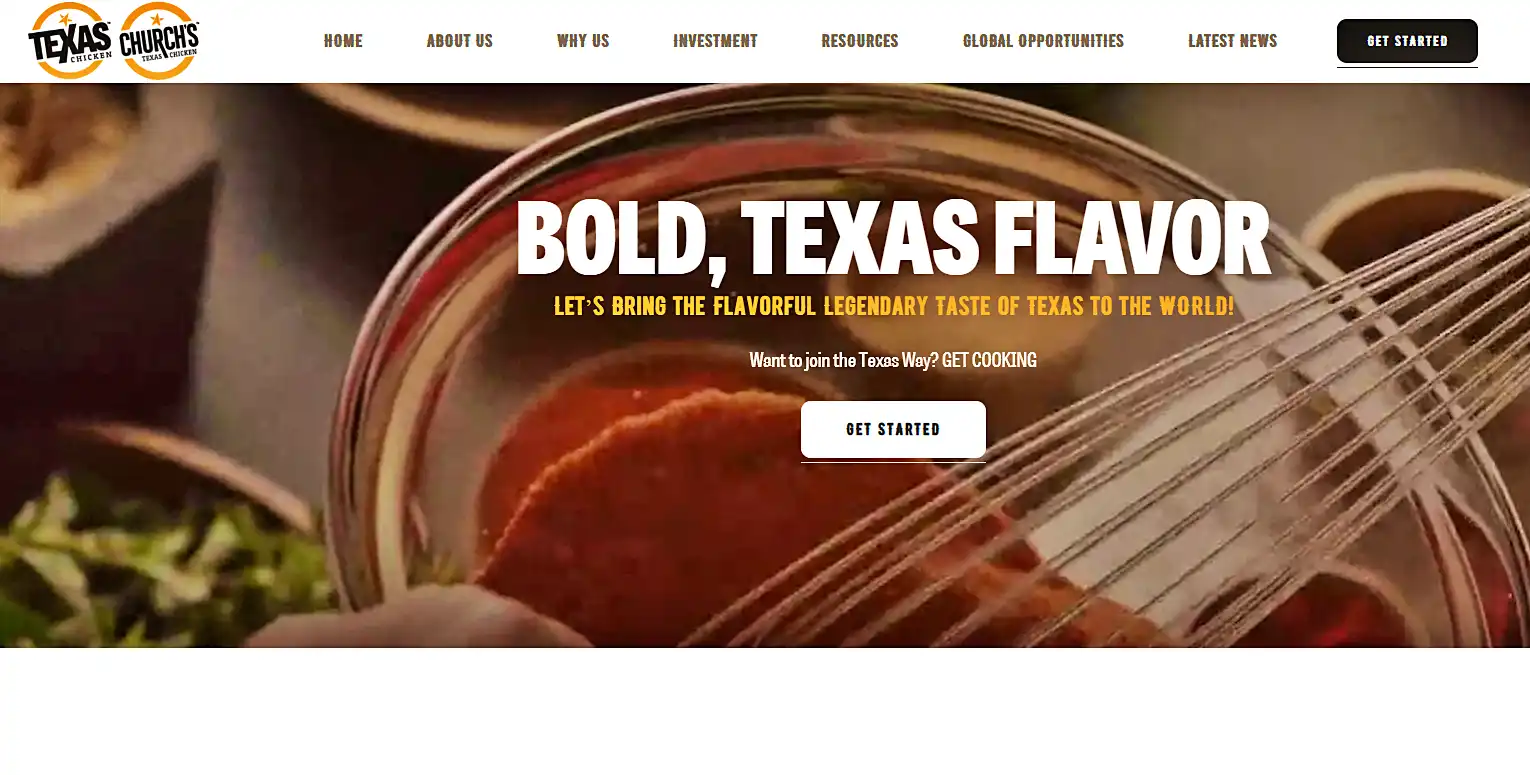Click the Church's Texas Chicken logo
The image size is (1530, 775).
pyautogui.click(x=159, y=41)
